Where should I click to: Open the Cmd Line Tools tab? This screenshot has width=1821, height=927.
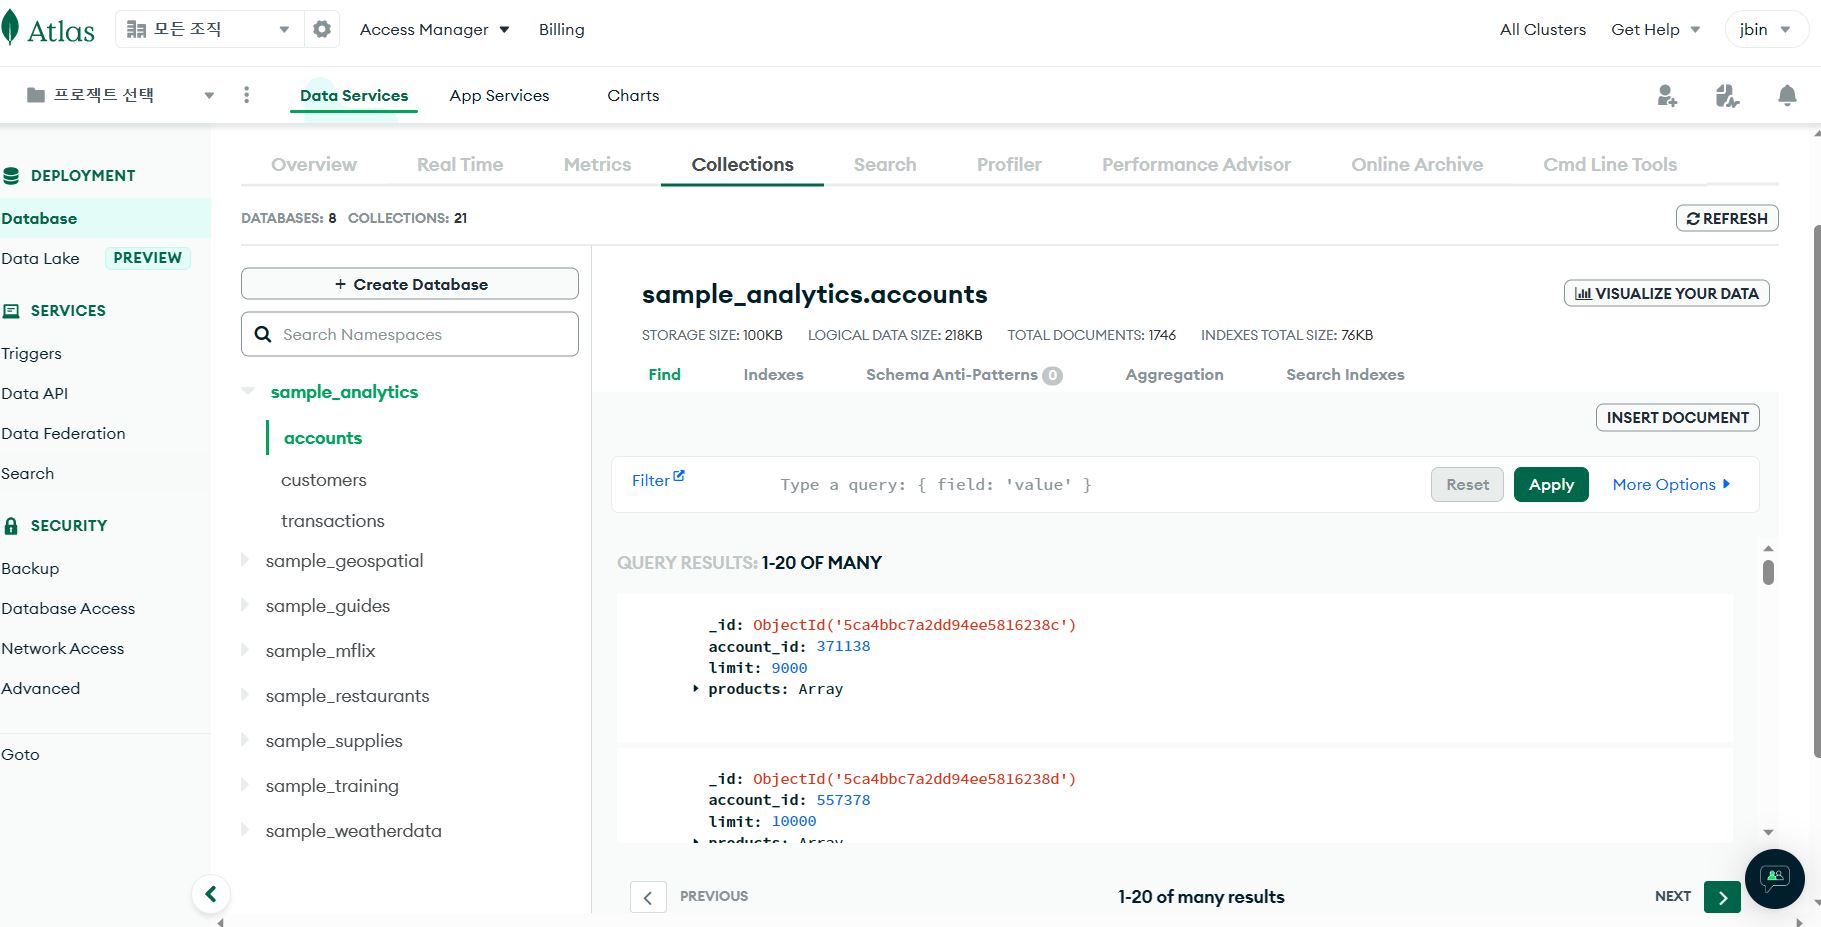click(x=1610, y=164)
